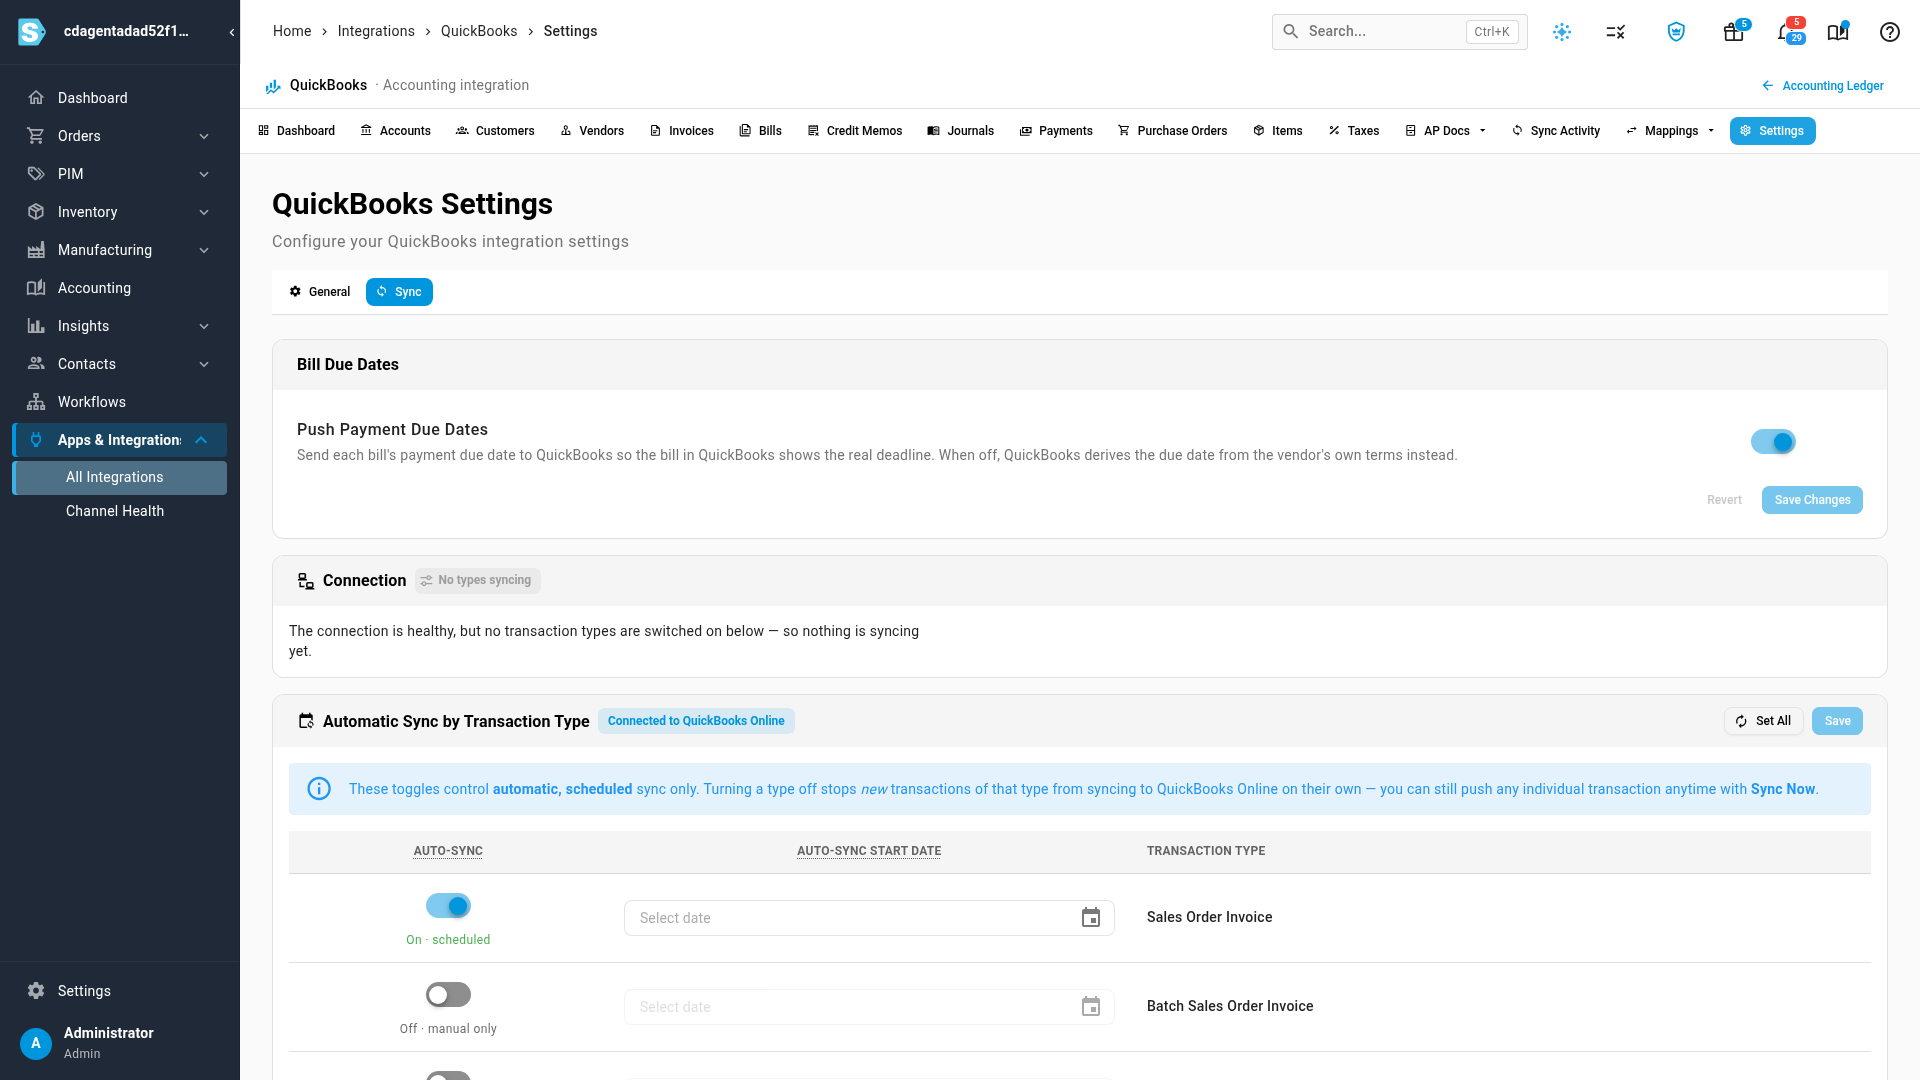1920x1080 pixels.
Task: Collapse the sidebar with the arrow
Action: coord(232,32)
